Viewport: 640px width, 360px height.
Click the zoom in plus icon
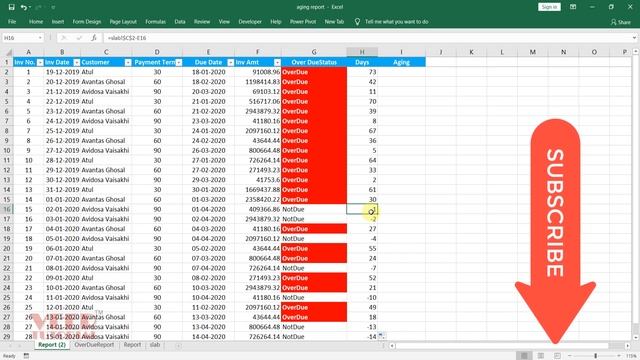coord(619,356)
